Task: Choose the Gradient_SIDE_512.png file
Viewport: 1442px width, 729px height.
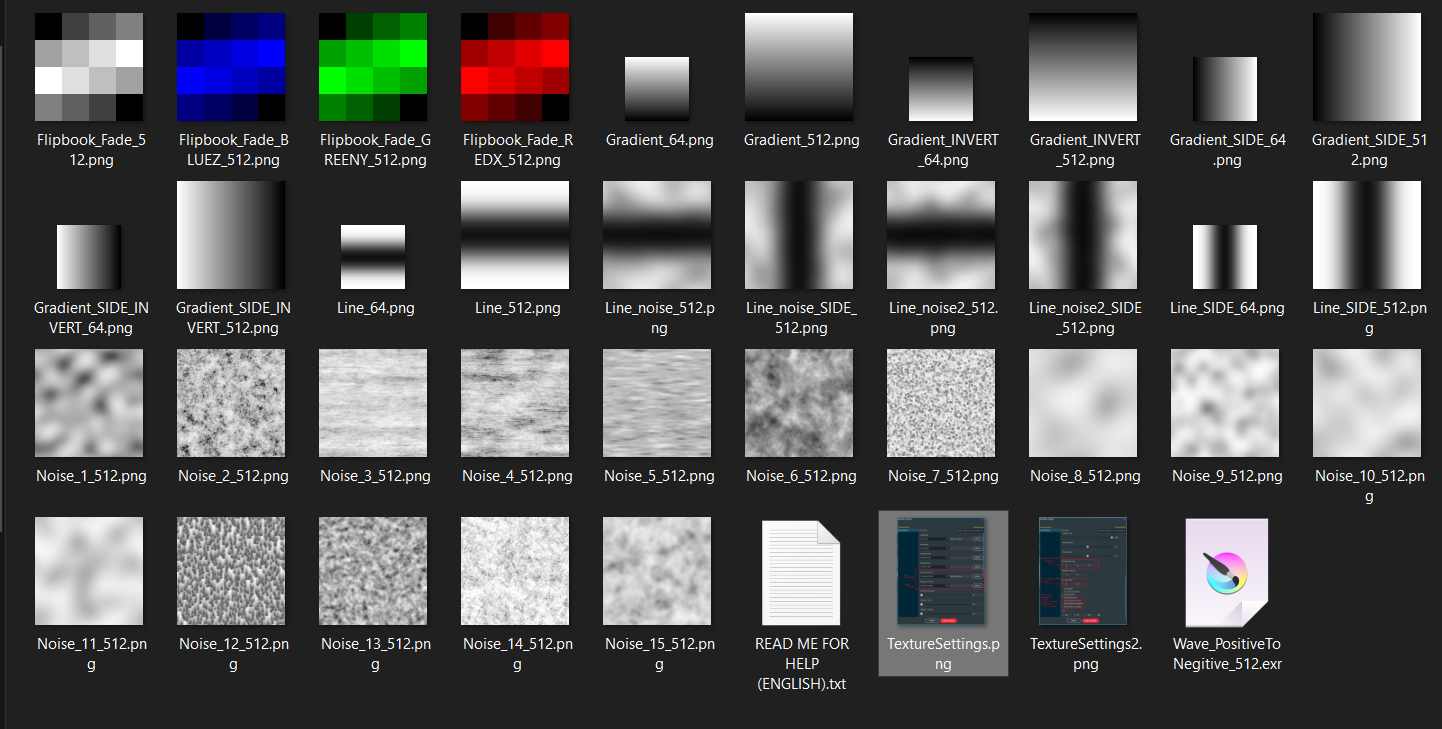Action: 1367,67
